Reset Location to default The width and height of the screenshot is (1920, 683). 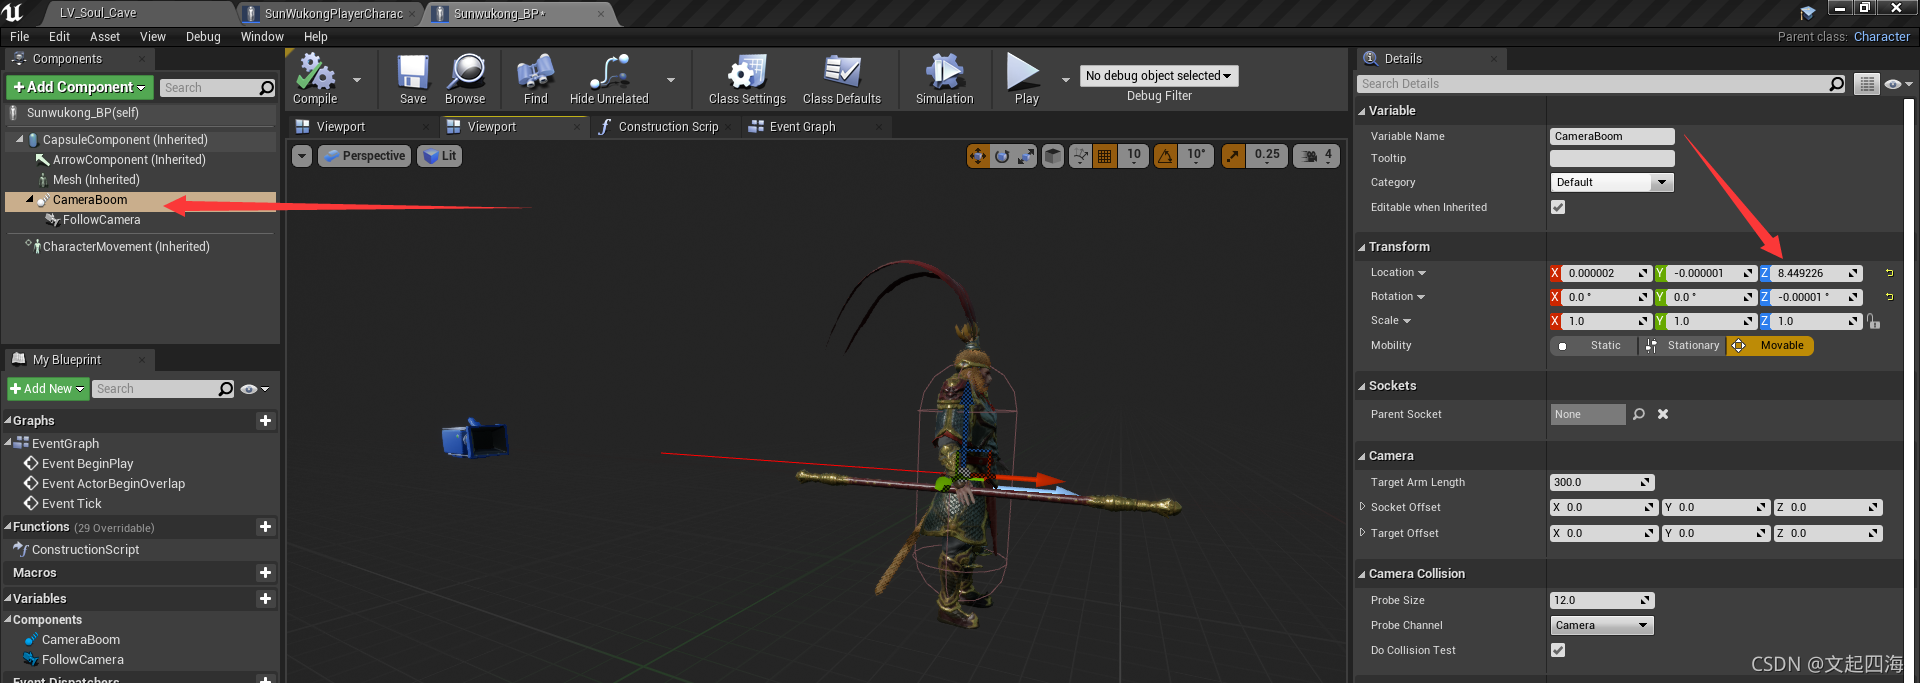pyautogui.click(x=1889, y=273)
